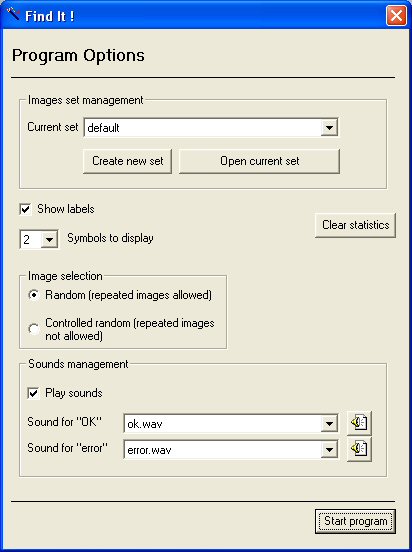Close the Find It! options window

[397, 16]
